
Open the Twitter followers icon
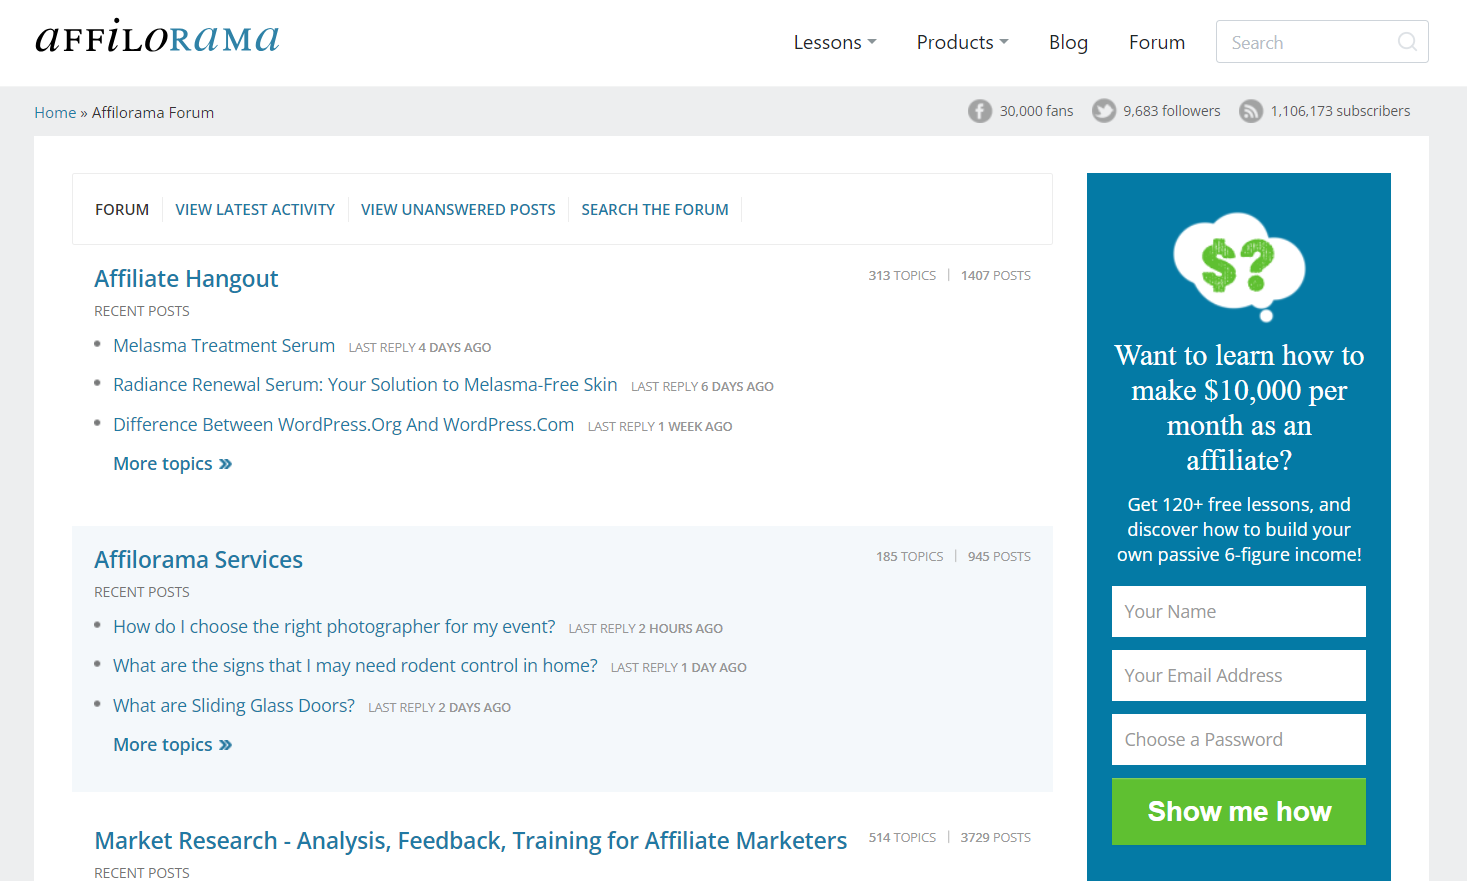[x=1104, y=111]
